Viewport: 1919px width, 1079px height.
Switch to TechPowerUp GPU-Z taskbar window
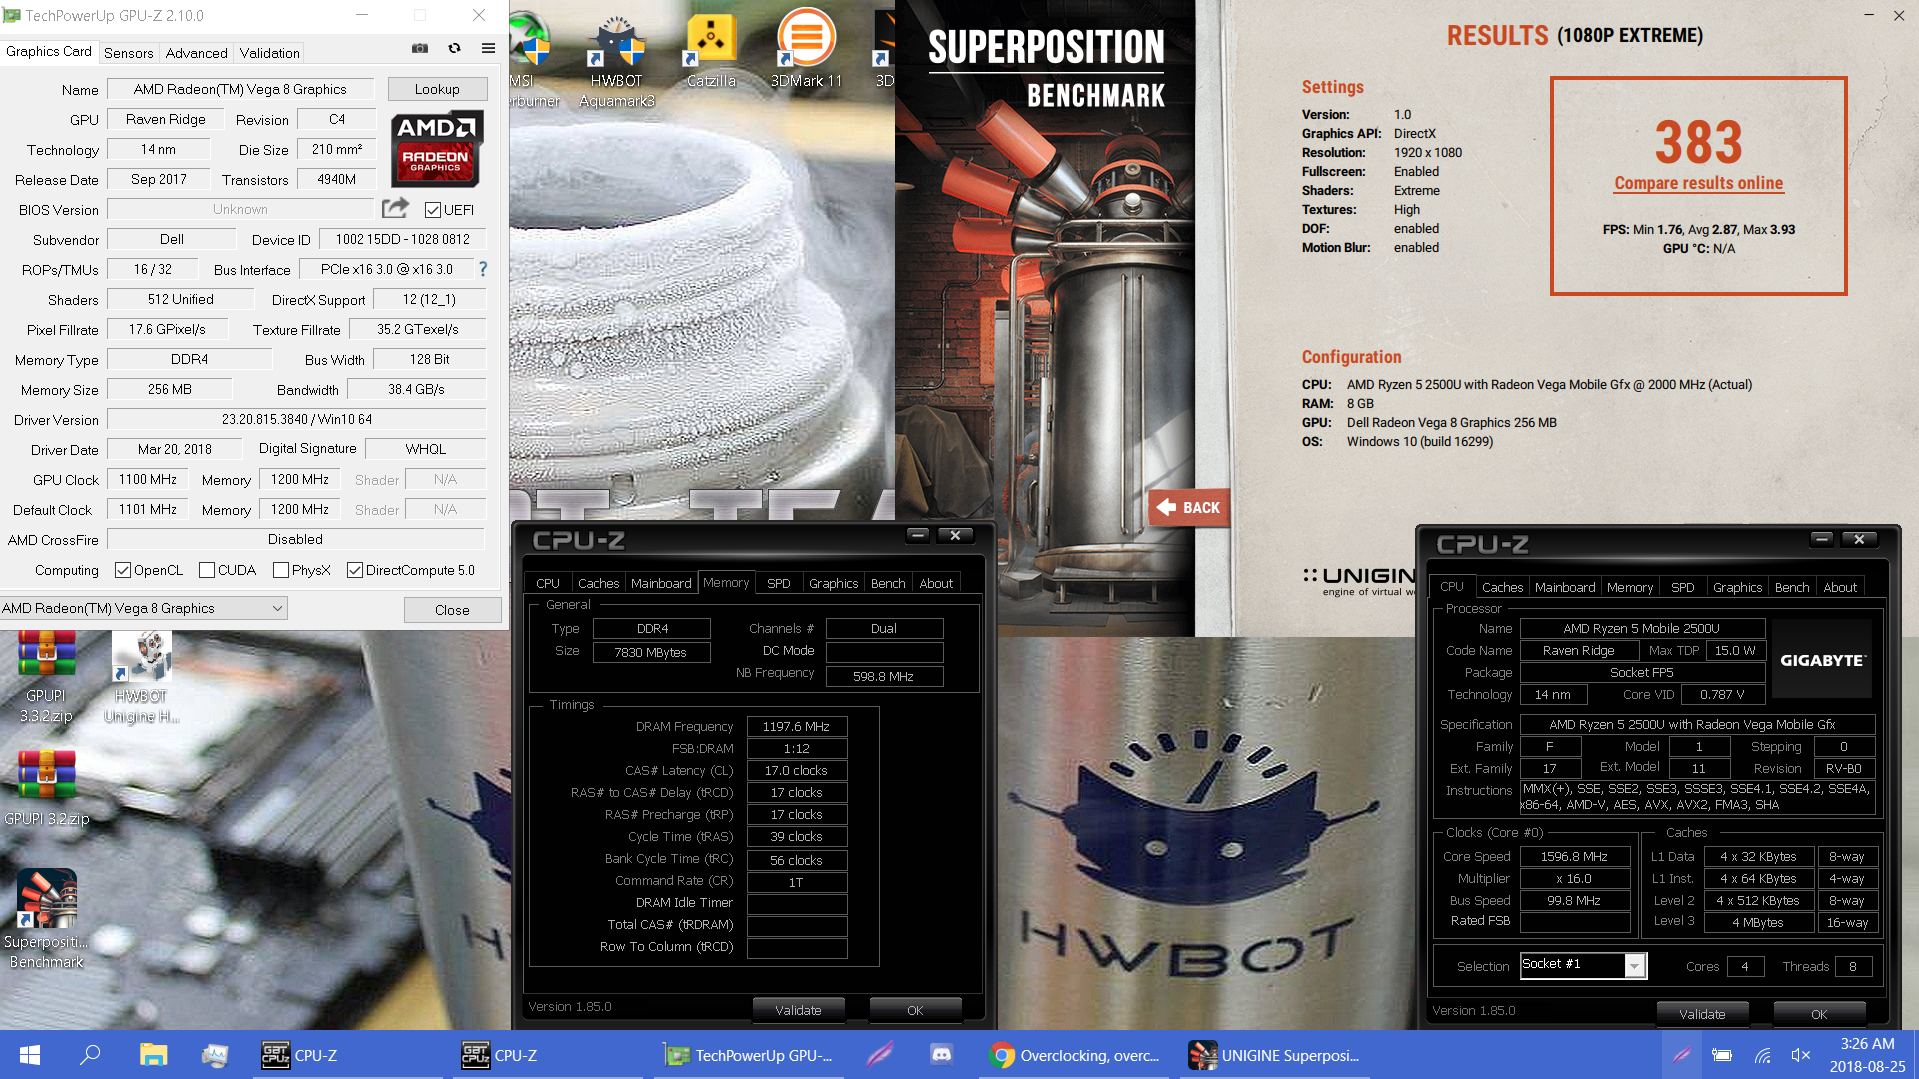click(x=750, y=1055)
